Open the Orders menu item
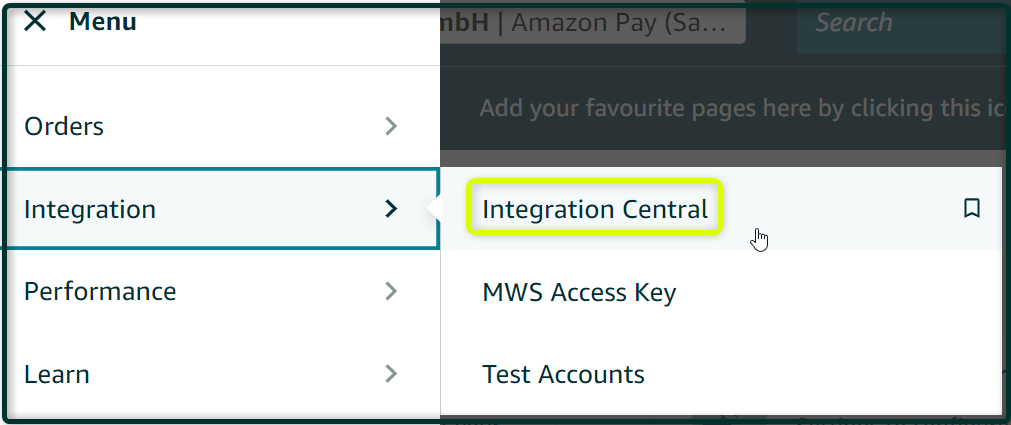The image size is (1011, 425). point(220,126)
